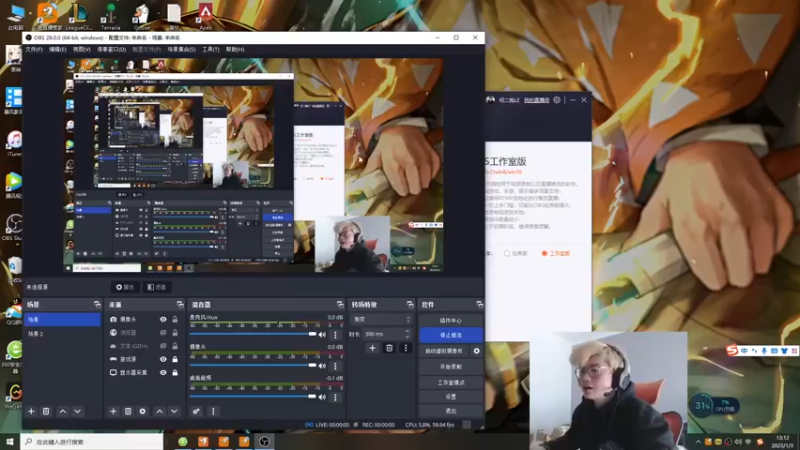Open the transition type dropdown
800x450 pixels.
point(381,319)
